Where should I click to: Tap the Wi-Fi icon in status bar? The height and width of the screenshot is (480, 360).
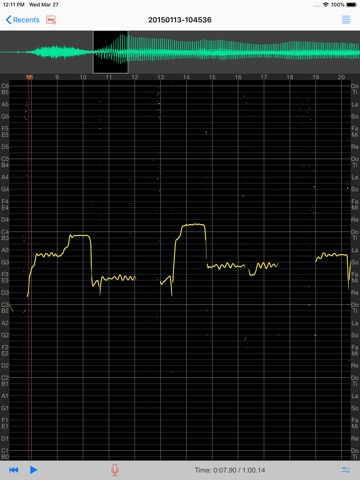tap(326, 5)
